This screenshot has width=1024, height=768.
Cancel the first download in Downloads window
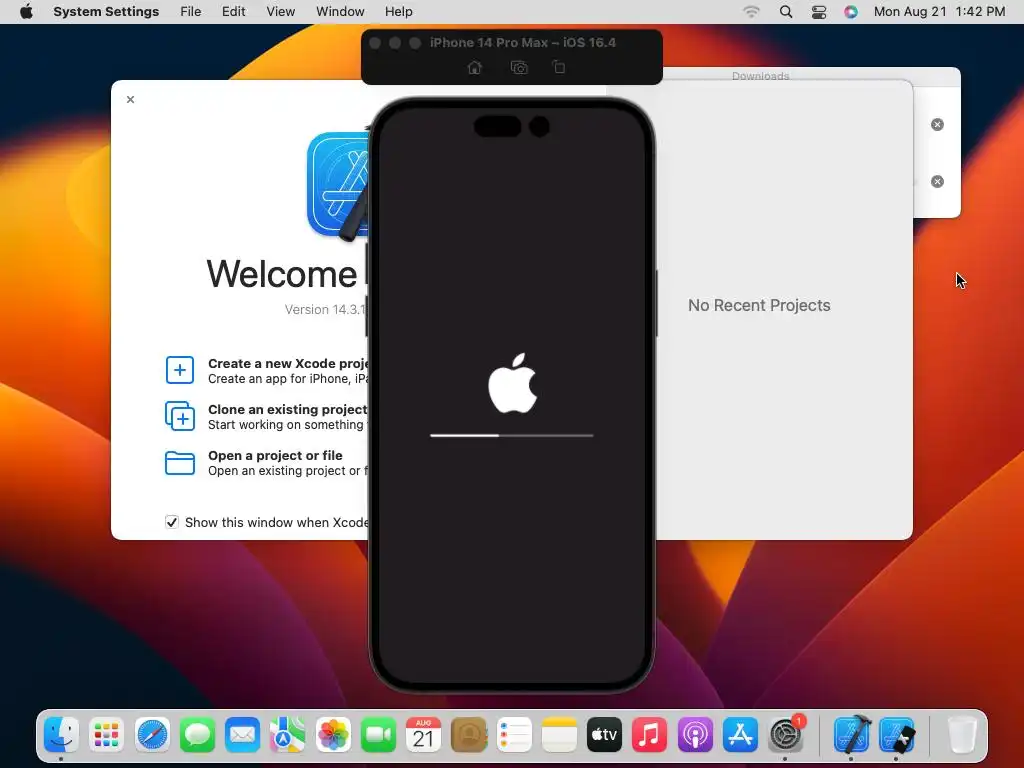click(937, 125)
